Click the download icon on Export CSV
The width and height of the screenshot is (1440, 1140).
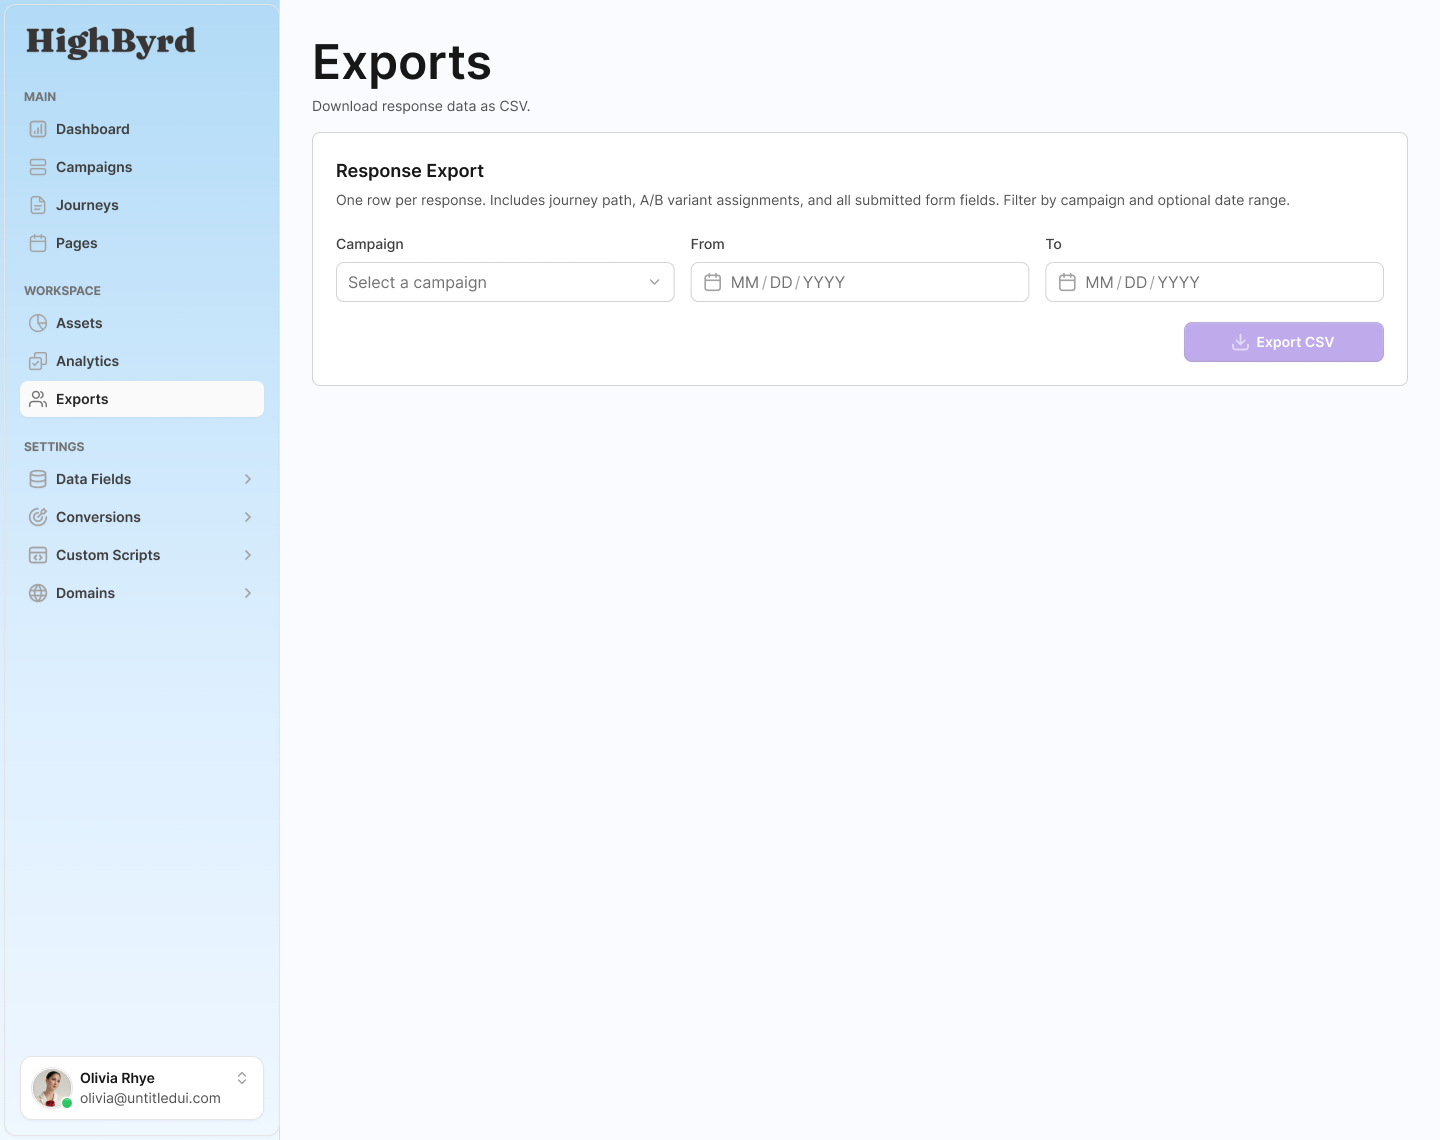tap(1240, 342)
